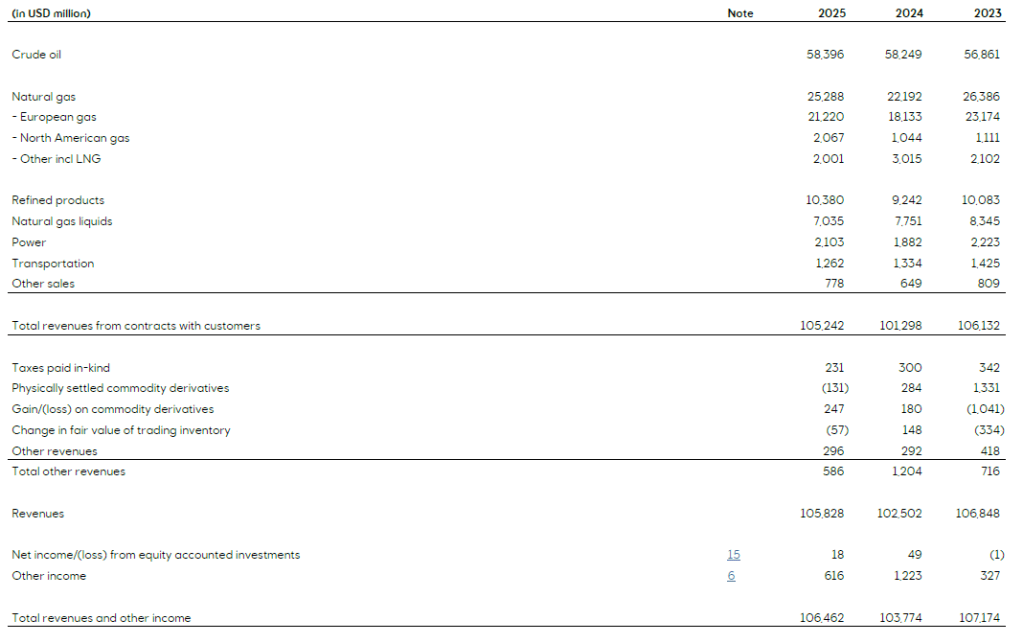1023x643 pixels.
Task: Select the Crude oil row label
Action: click(x=36, y=55)
